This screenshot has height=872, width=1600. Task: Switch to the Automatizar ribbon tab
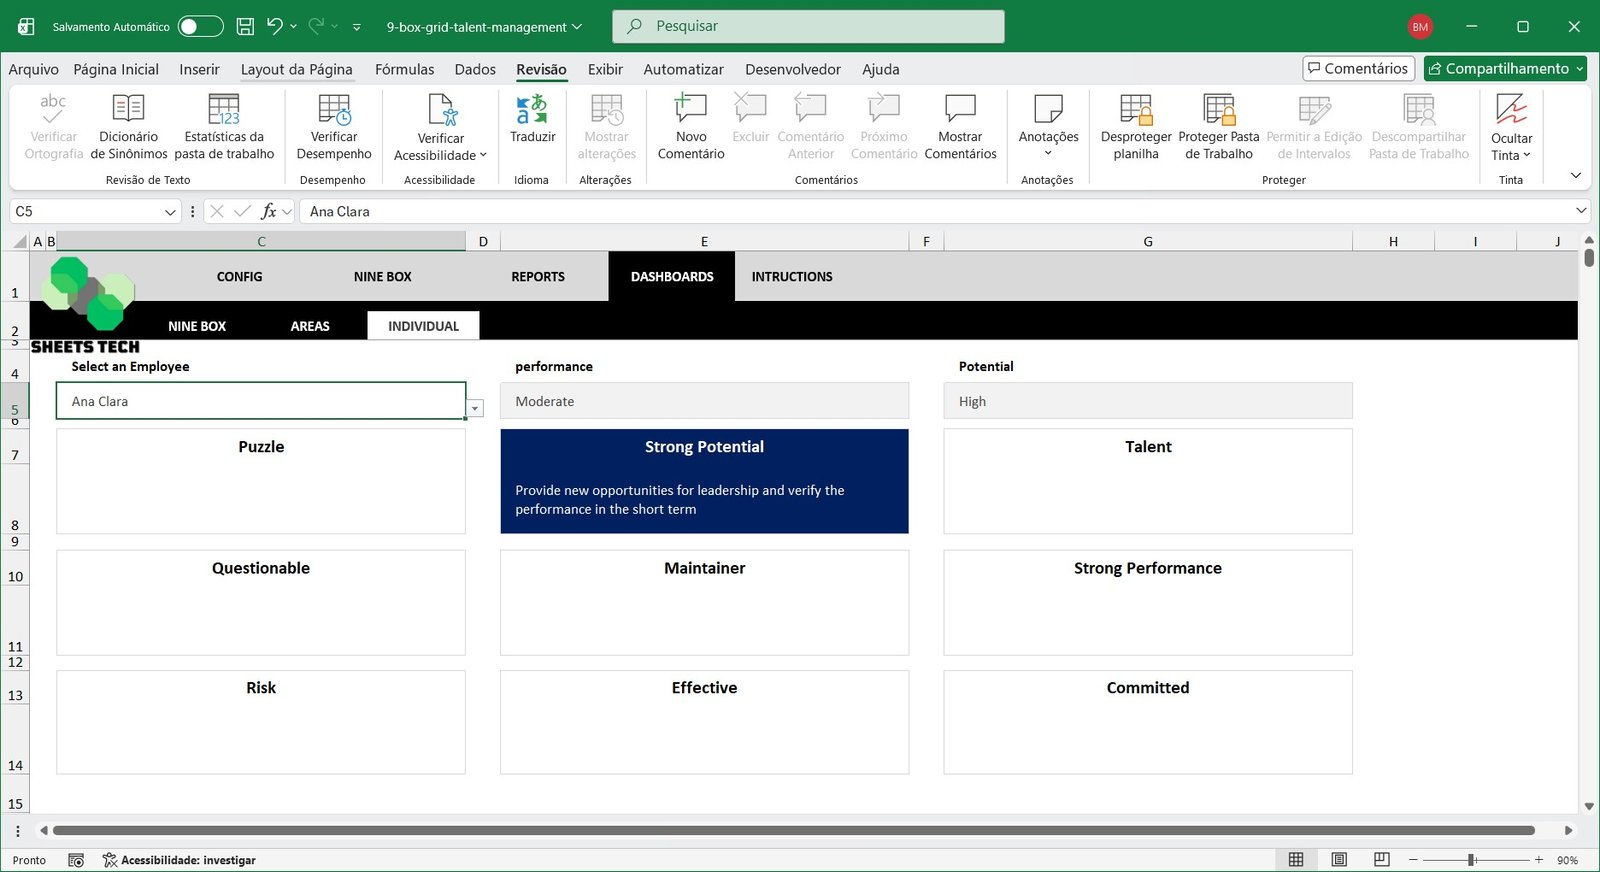pyautogui.click(x=683, y=69)
